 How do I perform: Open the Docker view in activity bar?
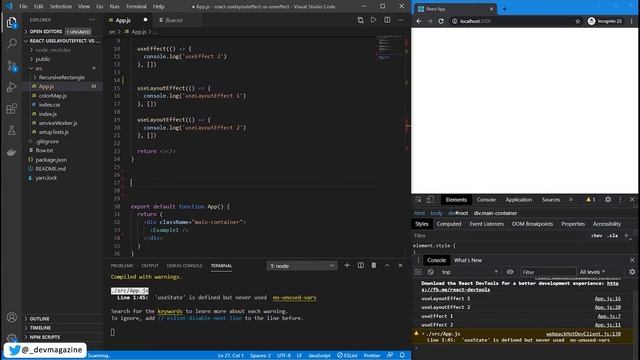(11, 152)
